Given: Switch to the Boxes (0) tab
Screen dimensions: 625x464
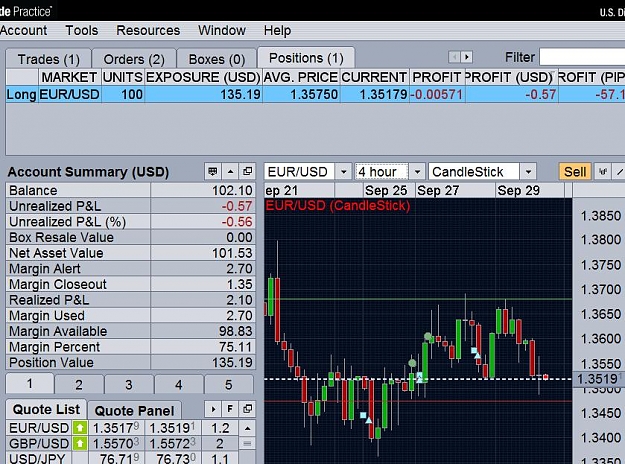Looking at the screenshot, I should point(217,59).
